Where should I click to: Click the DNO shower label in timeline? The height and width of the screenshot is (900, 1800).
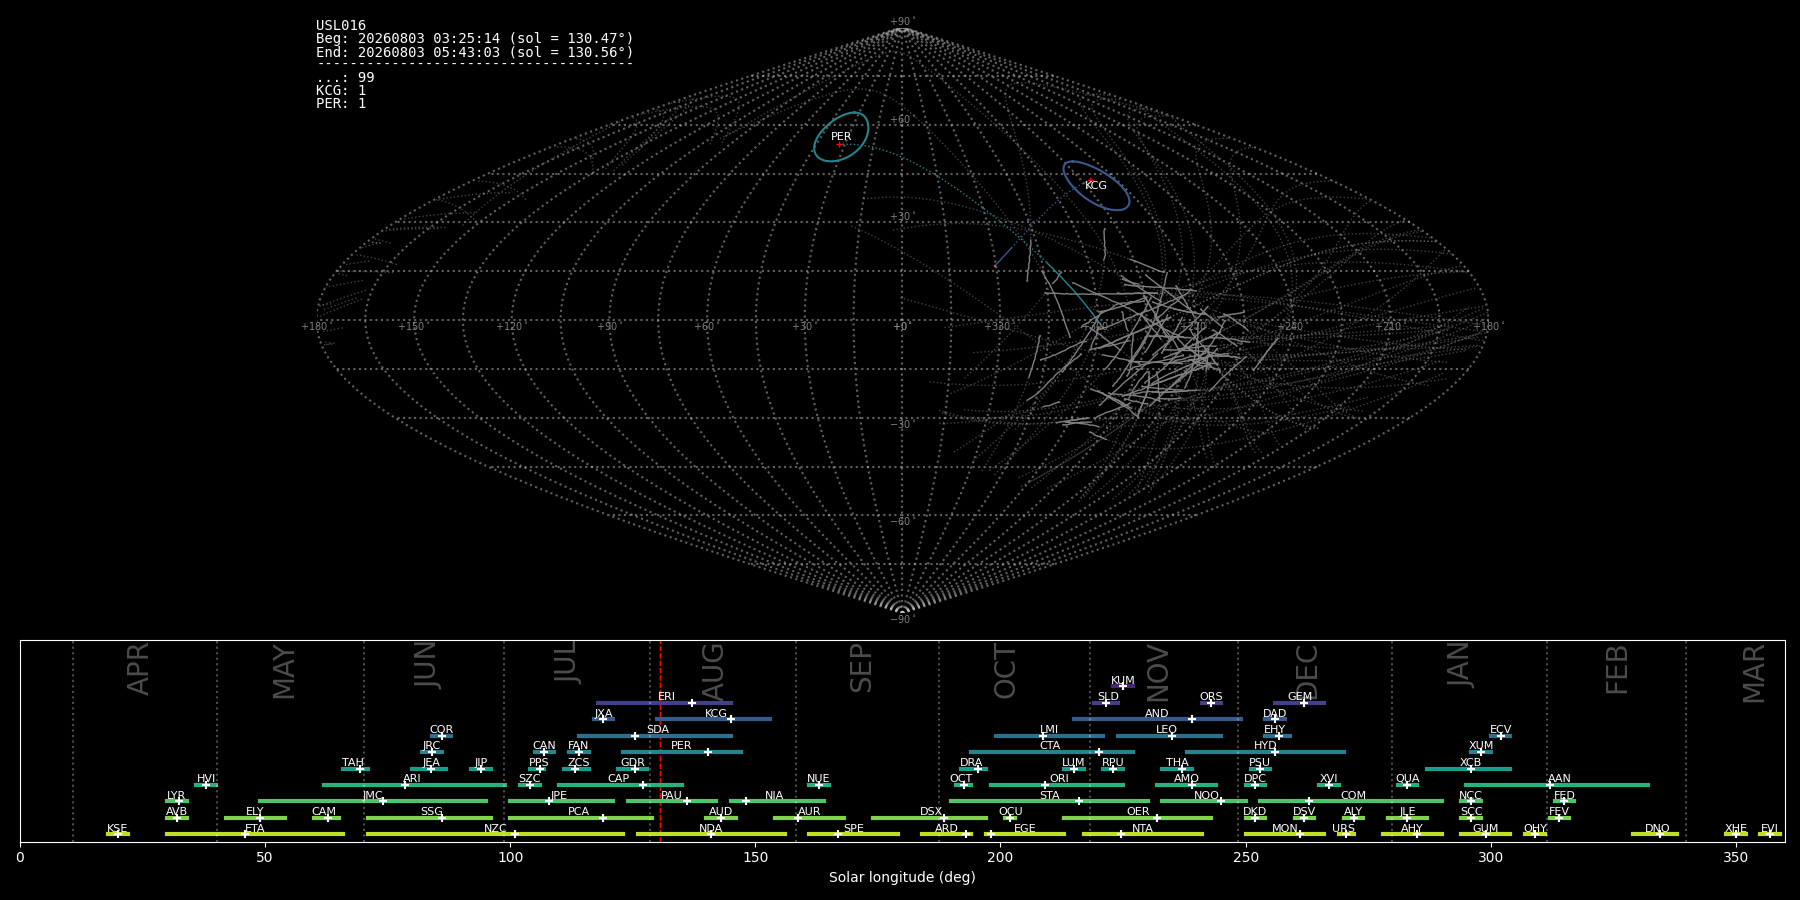tap(1657, 829)
